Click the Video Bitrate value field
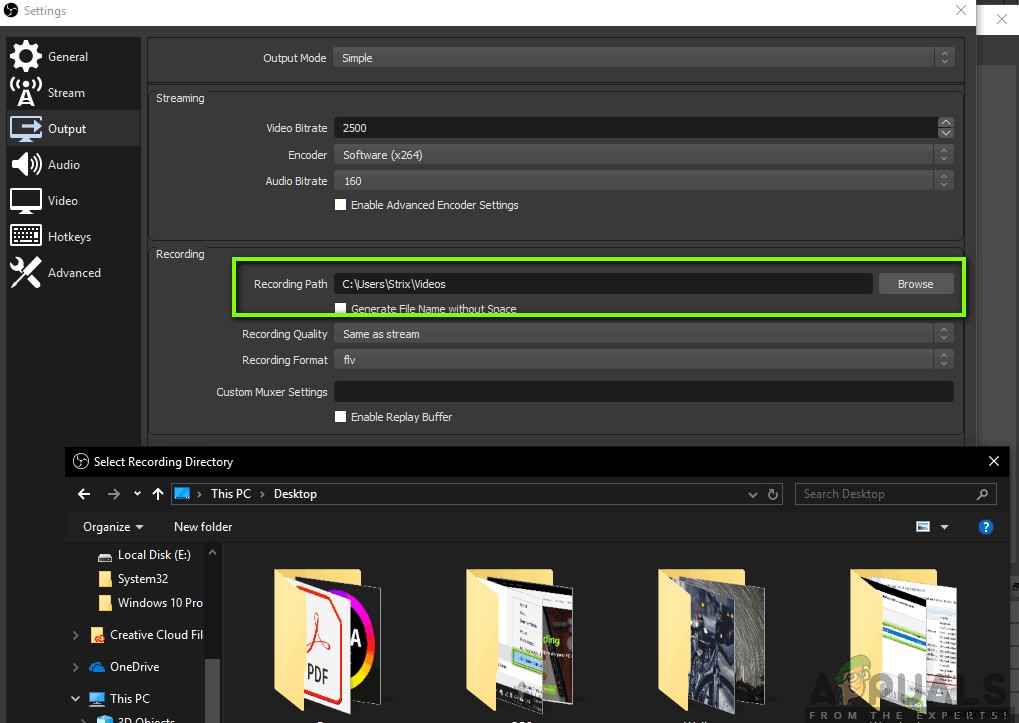 pyautogui.click(x=636, y=128)
